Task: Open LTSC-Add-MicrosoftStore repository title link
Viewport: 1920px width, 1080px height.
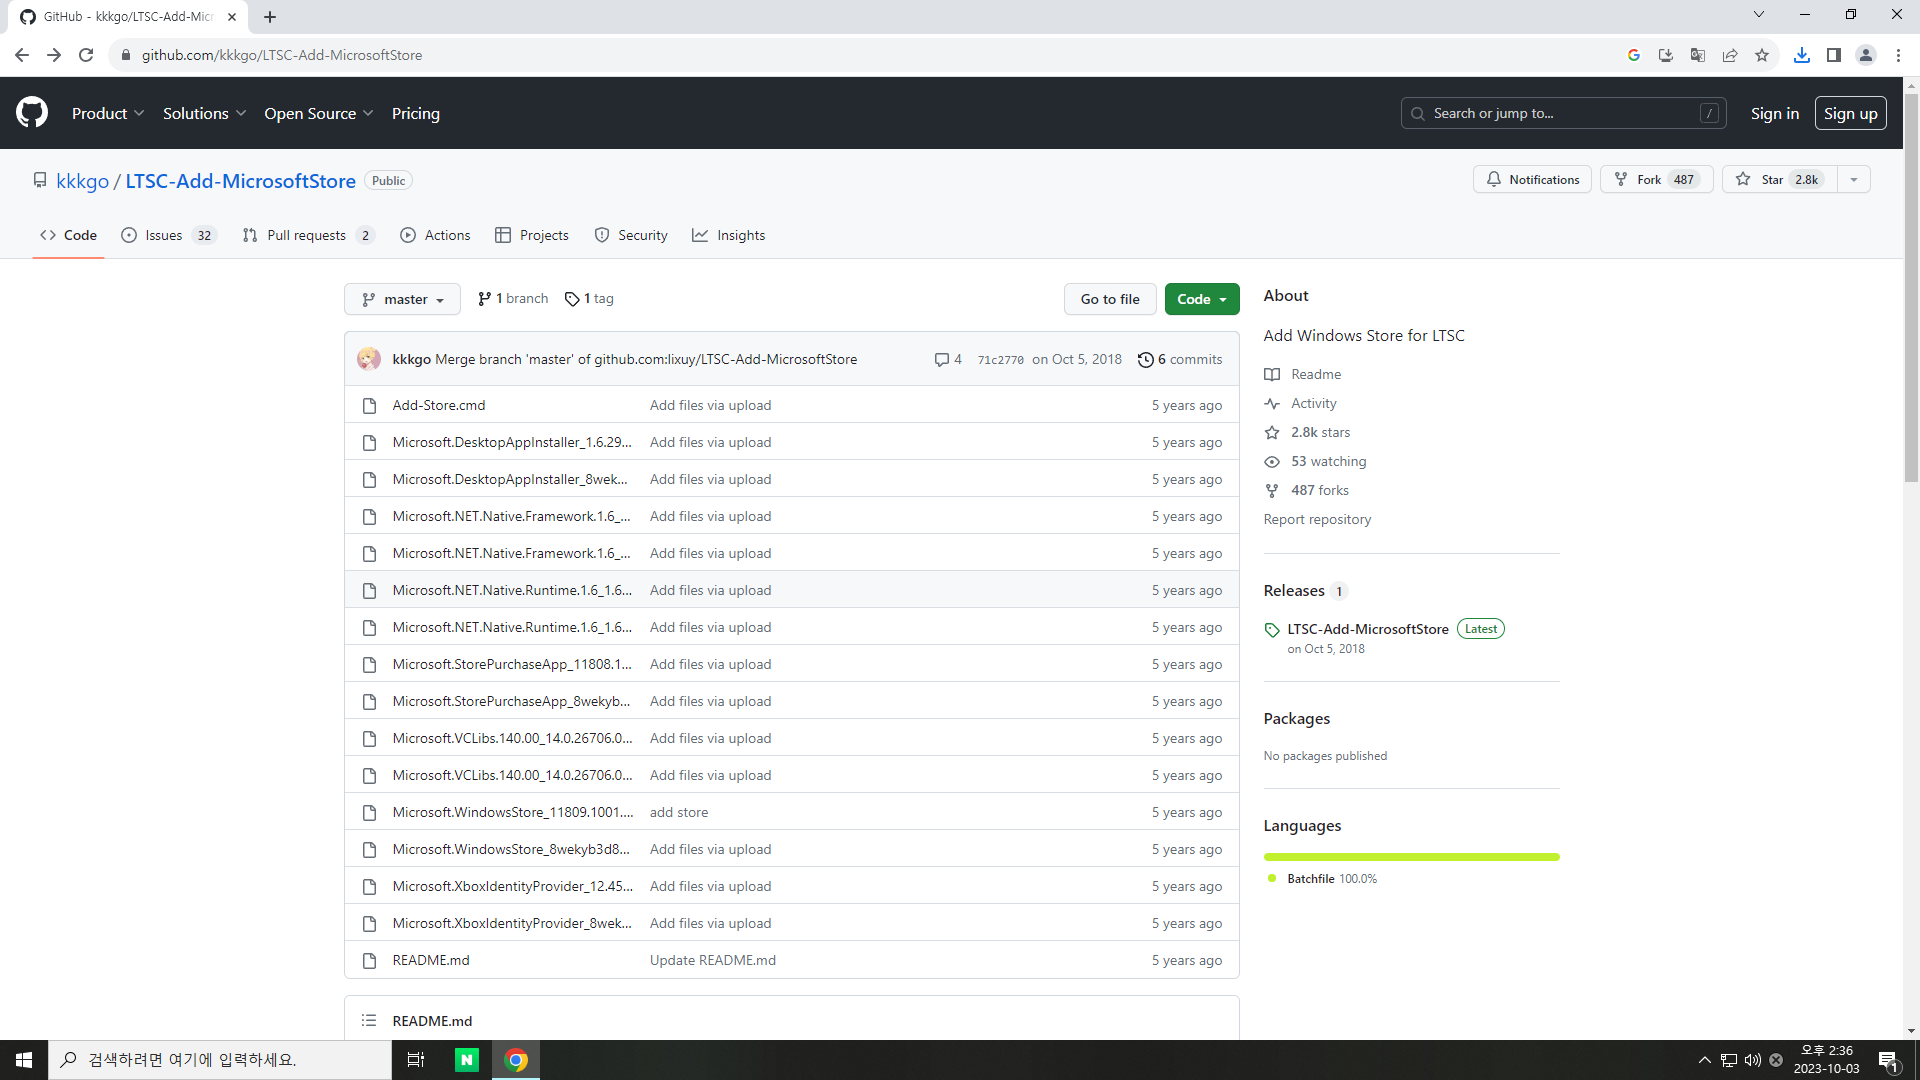Action: click(240, 181)
